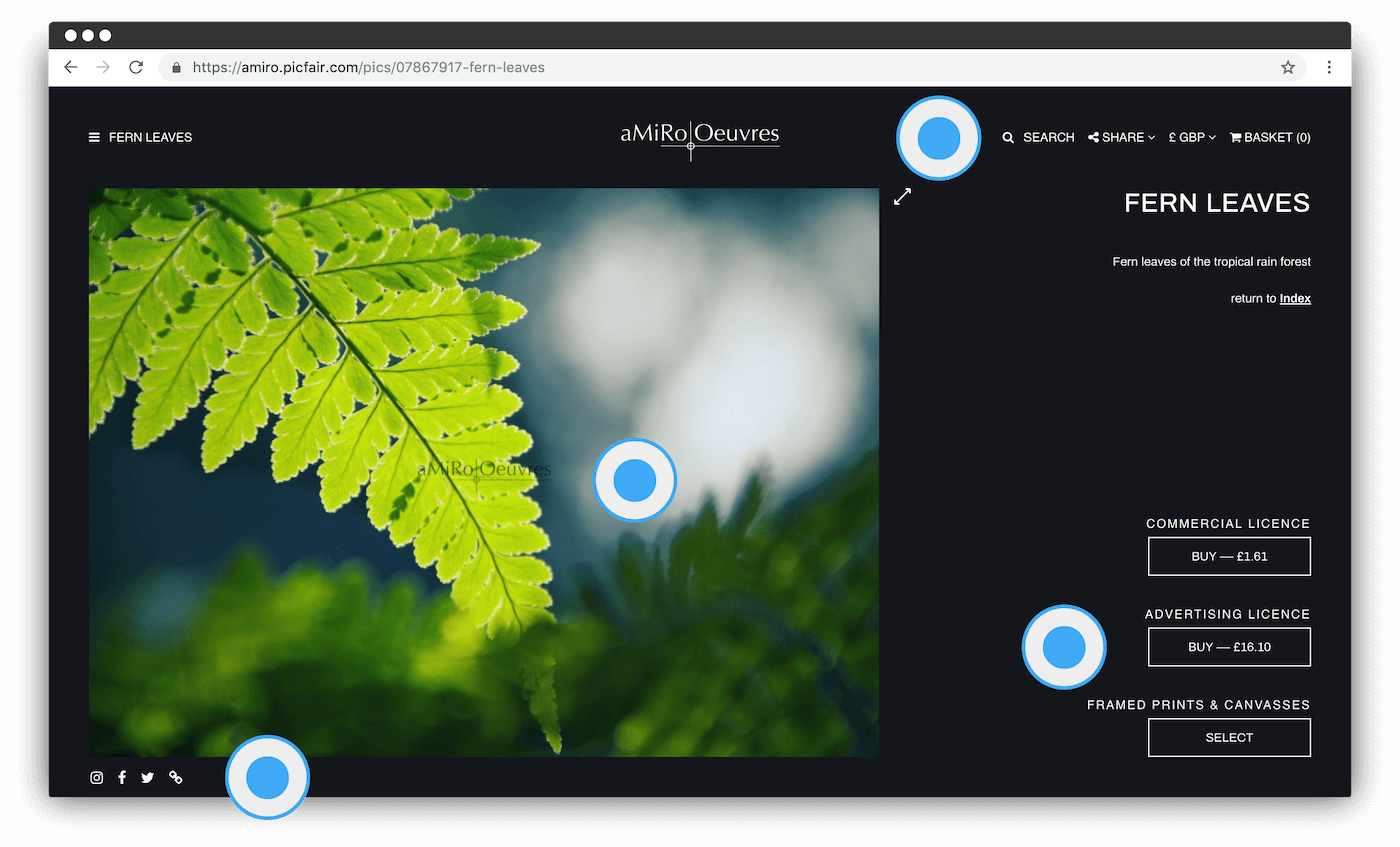The width and height of the screenshot is (1400, 847).
Task: Open the Basket via the cart icon
Action: [1237, 137]
